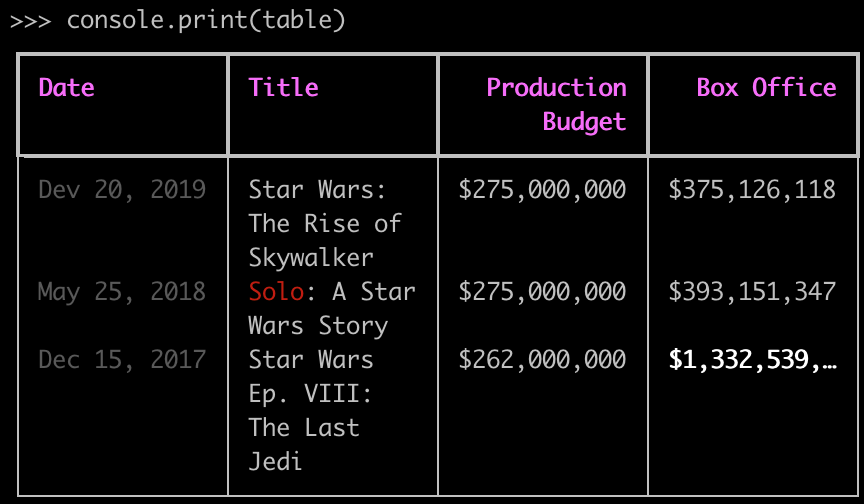Click the $375,126,118 box office value

[x=752, y=191]
